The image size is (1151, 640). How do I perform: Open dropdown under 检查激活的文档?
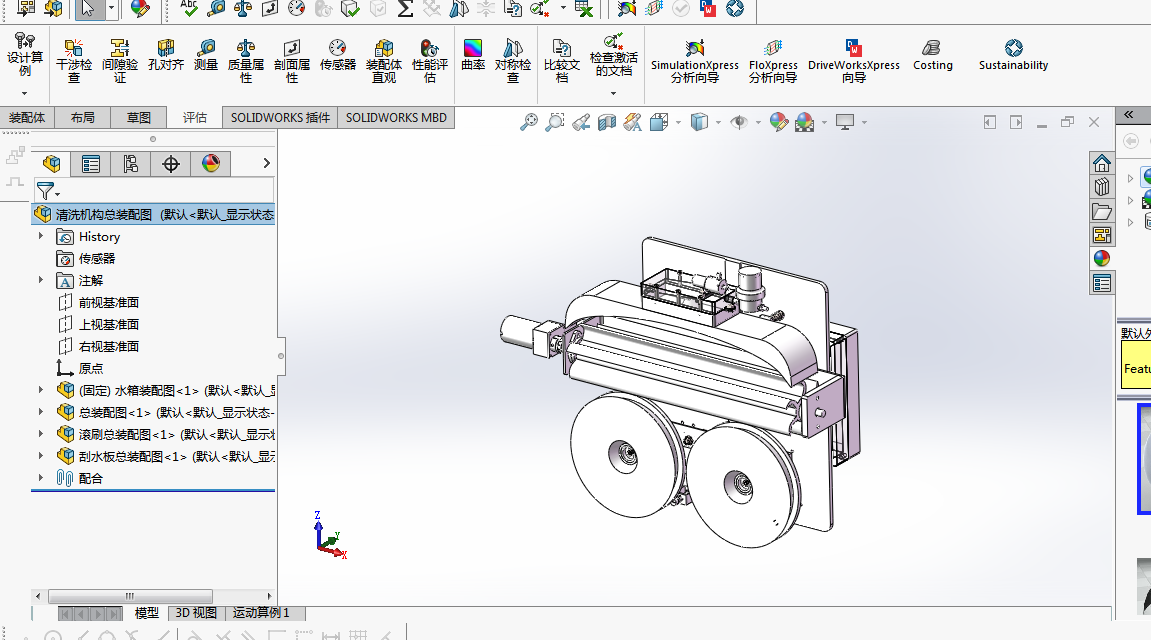pyautogui.click(x=613, y=93)
